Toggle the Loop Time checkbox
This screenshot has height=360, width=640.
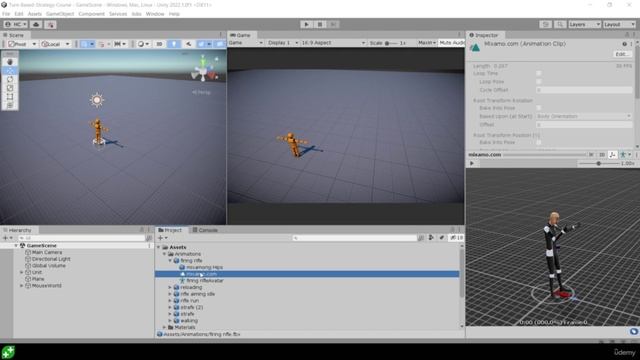coord(539,73)
